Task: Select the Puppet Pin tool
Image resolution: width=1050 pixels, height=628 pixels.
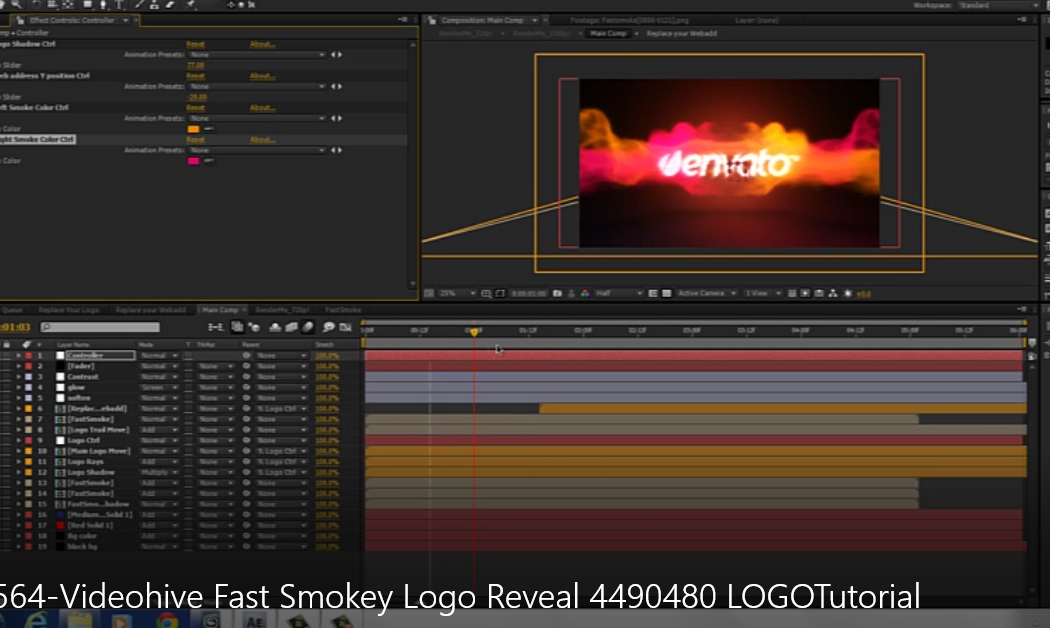Action: (x=191, y=5)
